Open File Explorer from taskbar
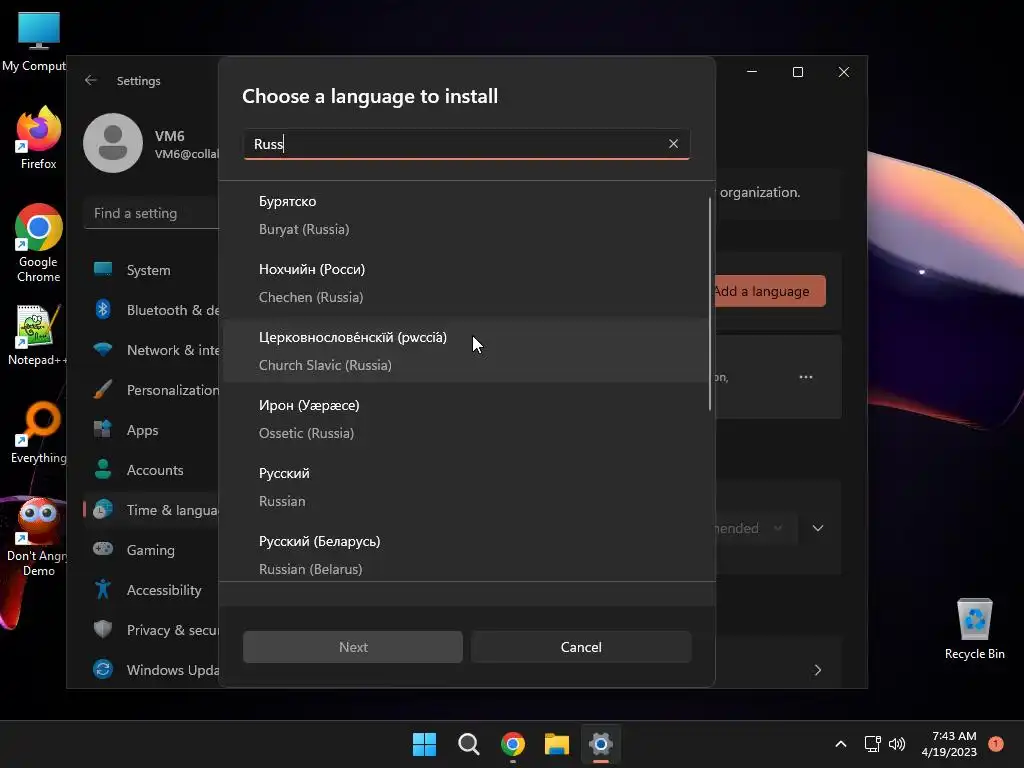1024x768 pixels. (x=557, y=744)
